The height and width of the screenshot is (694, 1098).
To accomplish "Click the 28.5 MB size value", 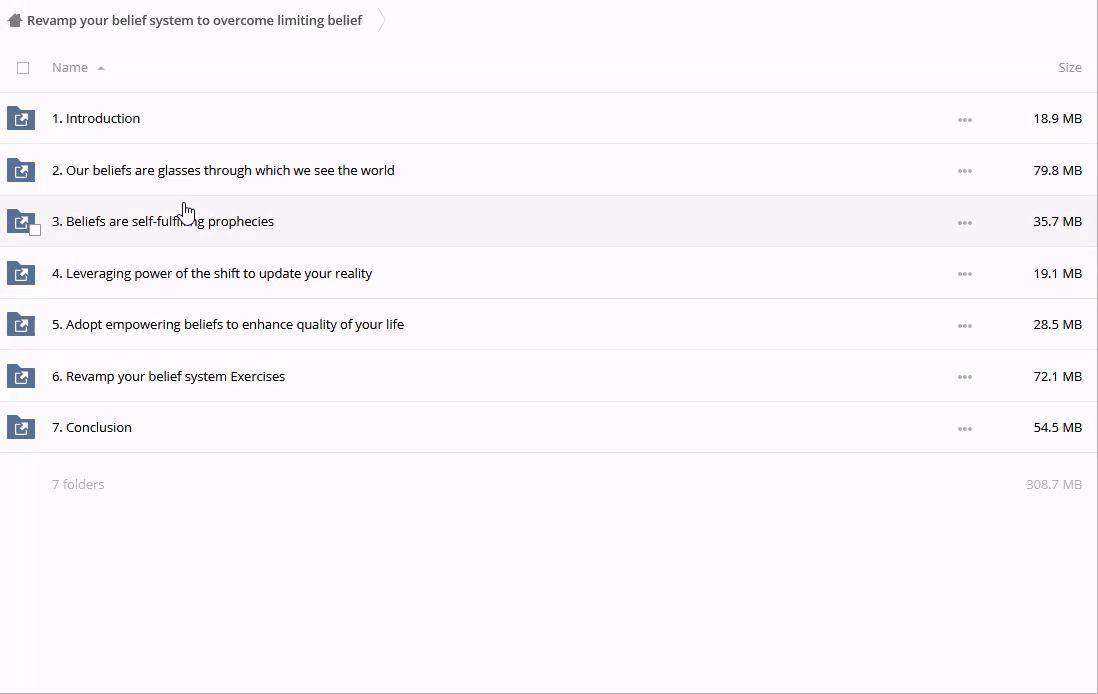I will tap(1057, 325).
